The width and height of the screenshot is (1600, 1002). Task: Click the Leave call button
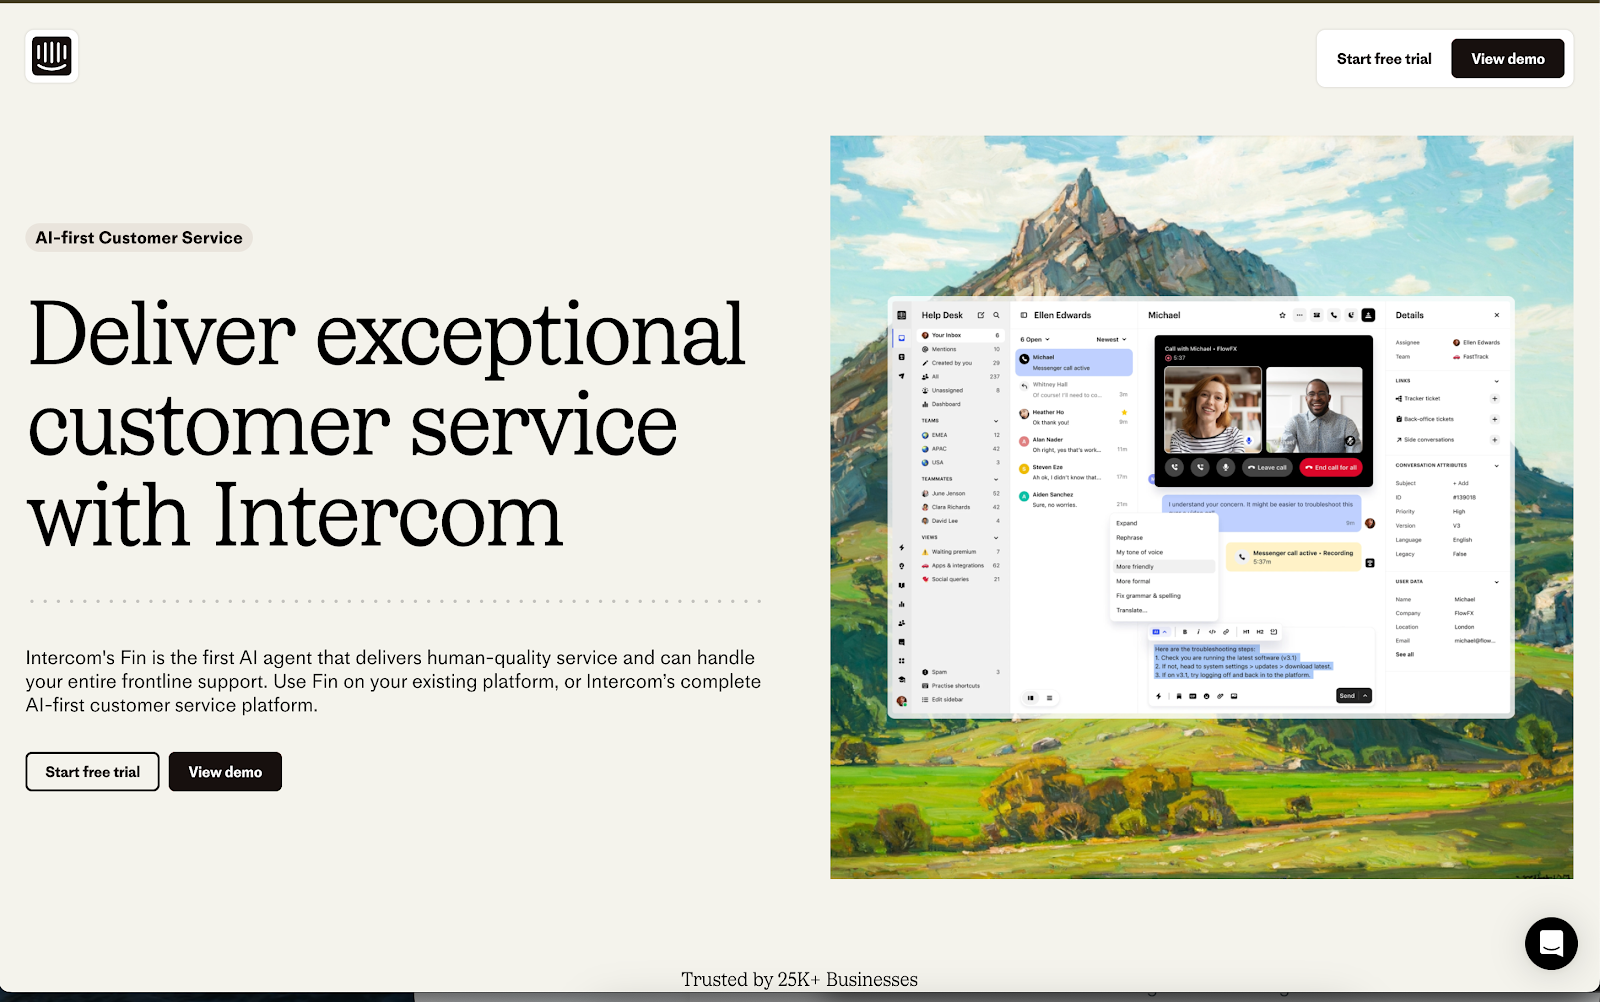[x=1267, y=467]
